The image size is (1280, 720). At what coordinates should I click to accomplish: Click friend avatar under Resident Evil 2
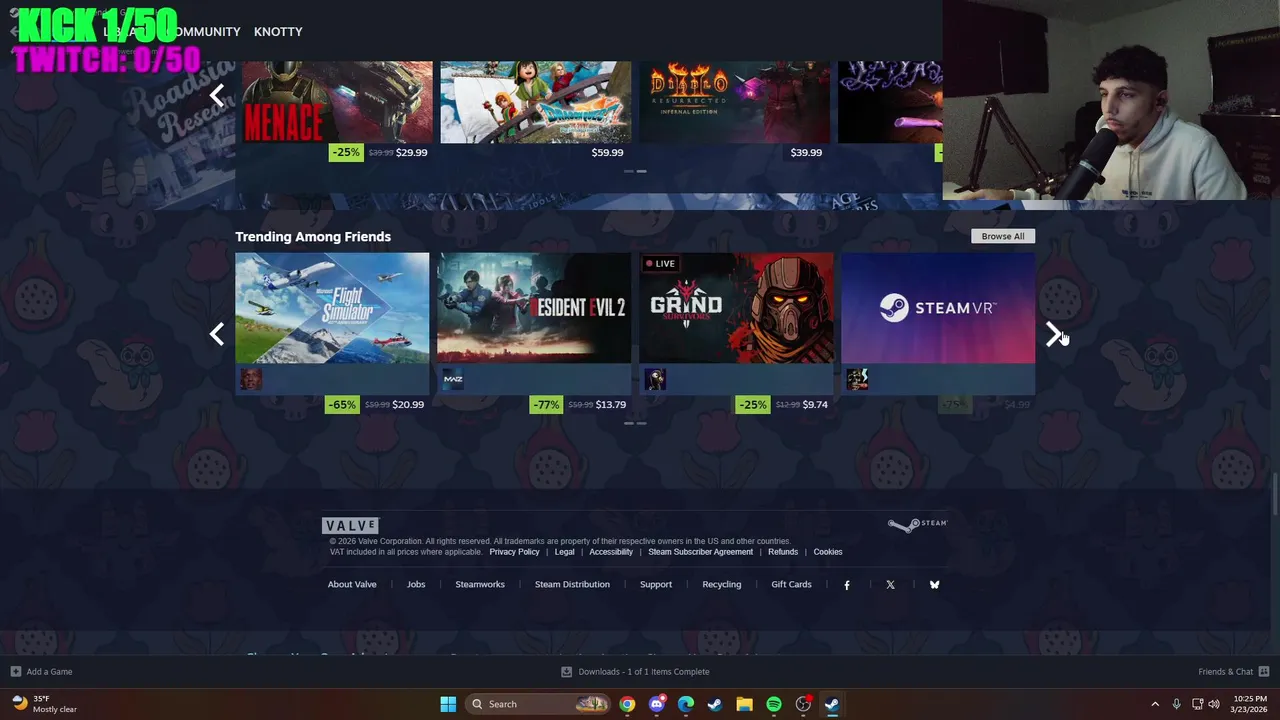tap(453, 379)
